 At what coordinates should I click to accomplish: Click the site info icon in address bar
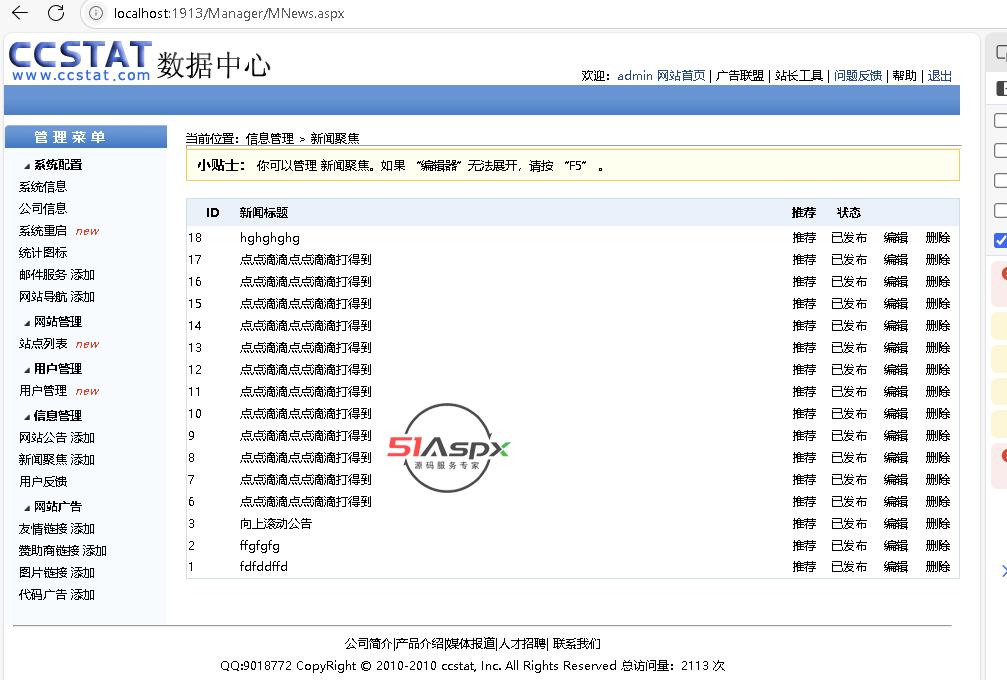tap(96, 13)
